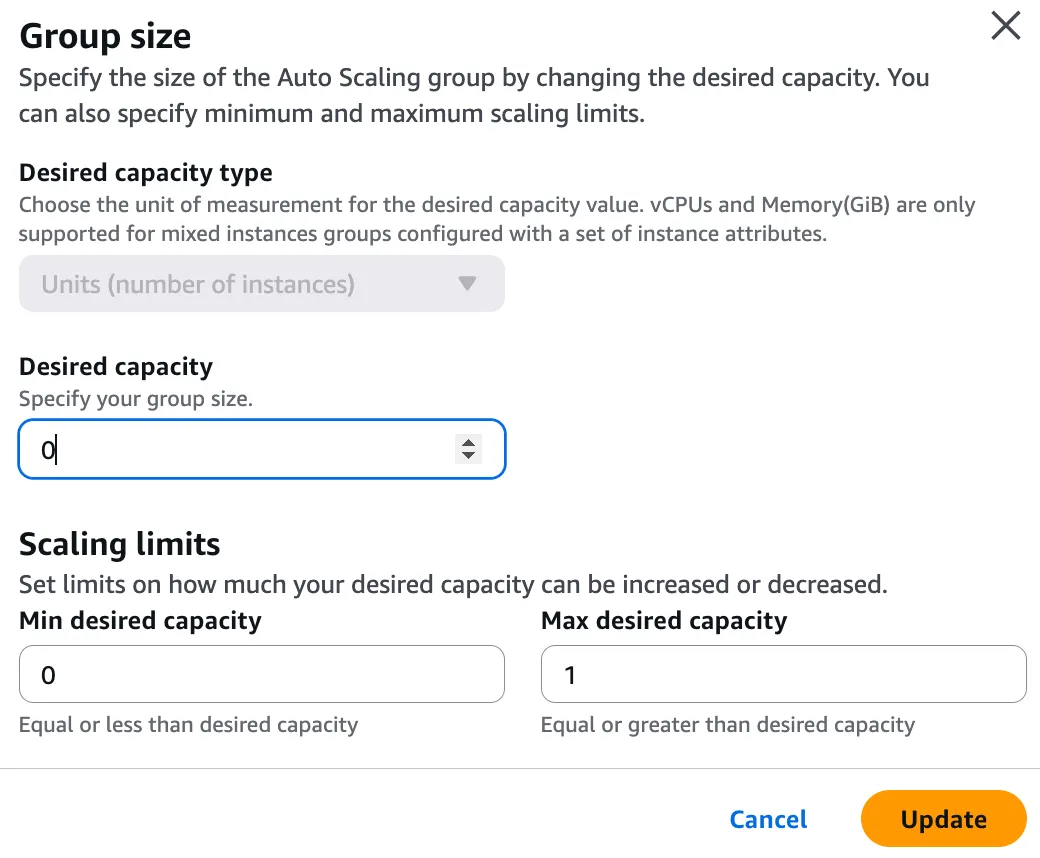The height and width of the screenshot is (858, 1040).
Task: Click the 'Specify your group size.' helper text
Action: 136,399
